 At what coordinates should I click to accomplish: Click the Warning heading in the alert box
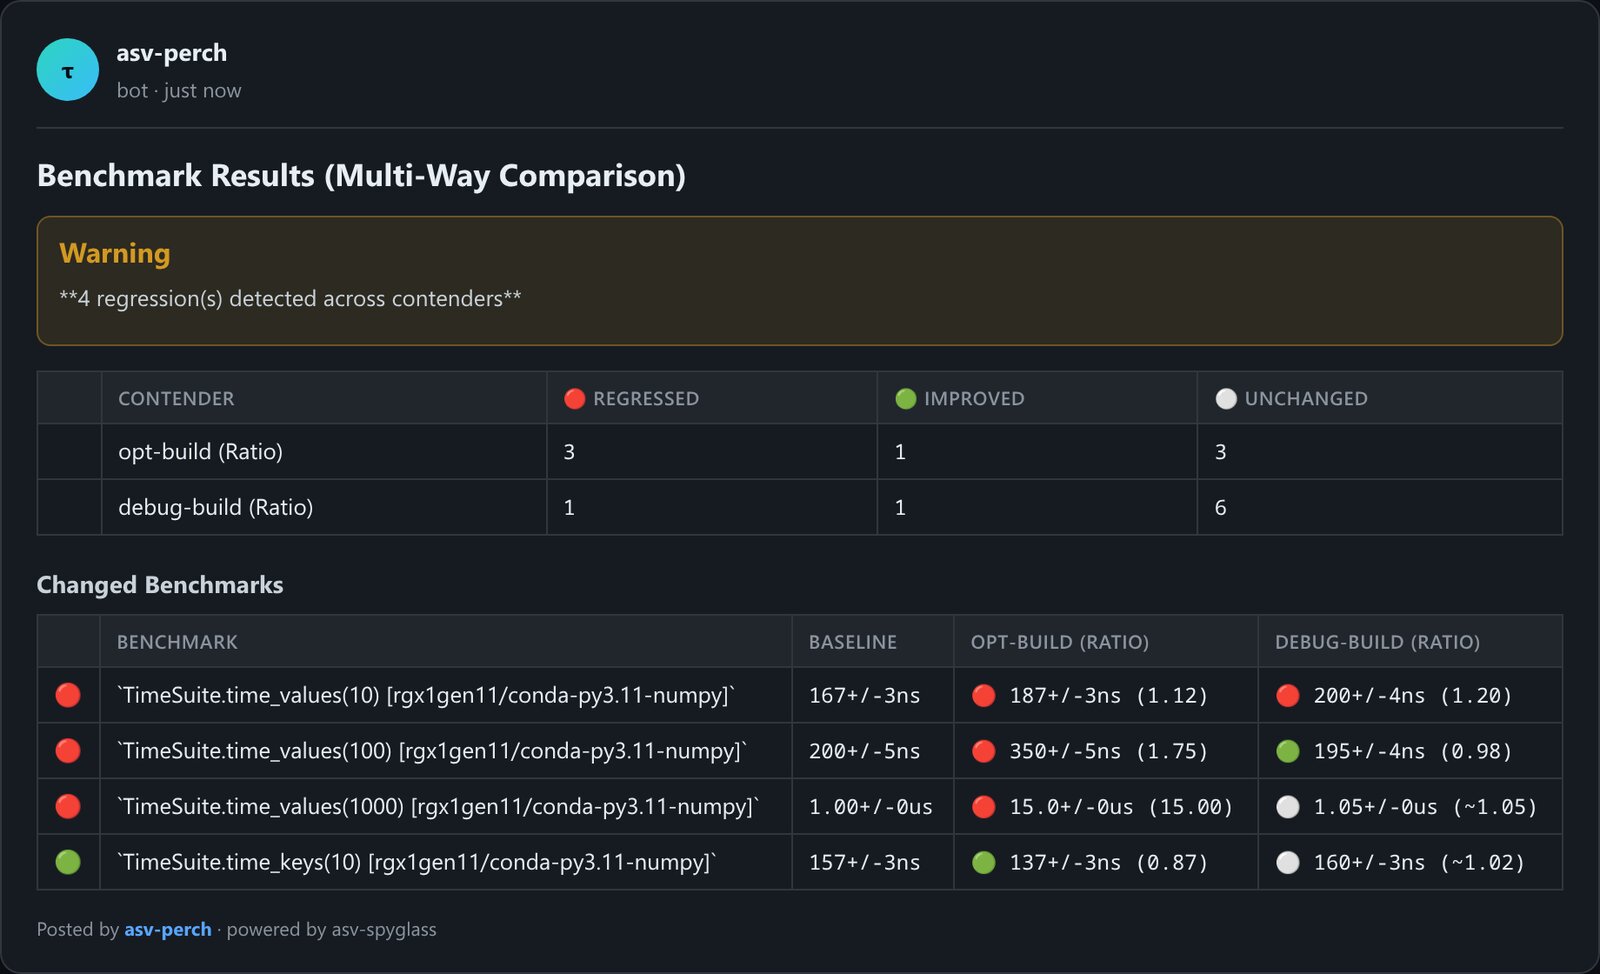pyautogui.click(x=115, y=253)
